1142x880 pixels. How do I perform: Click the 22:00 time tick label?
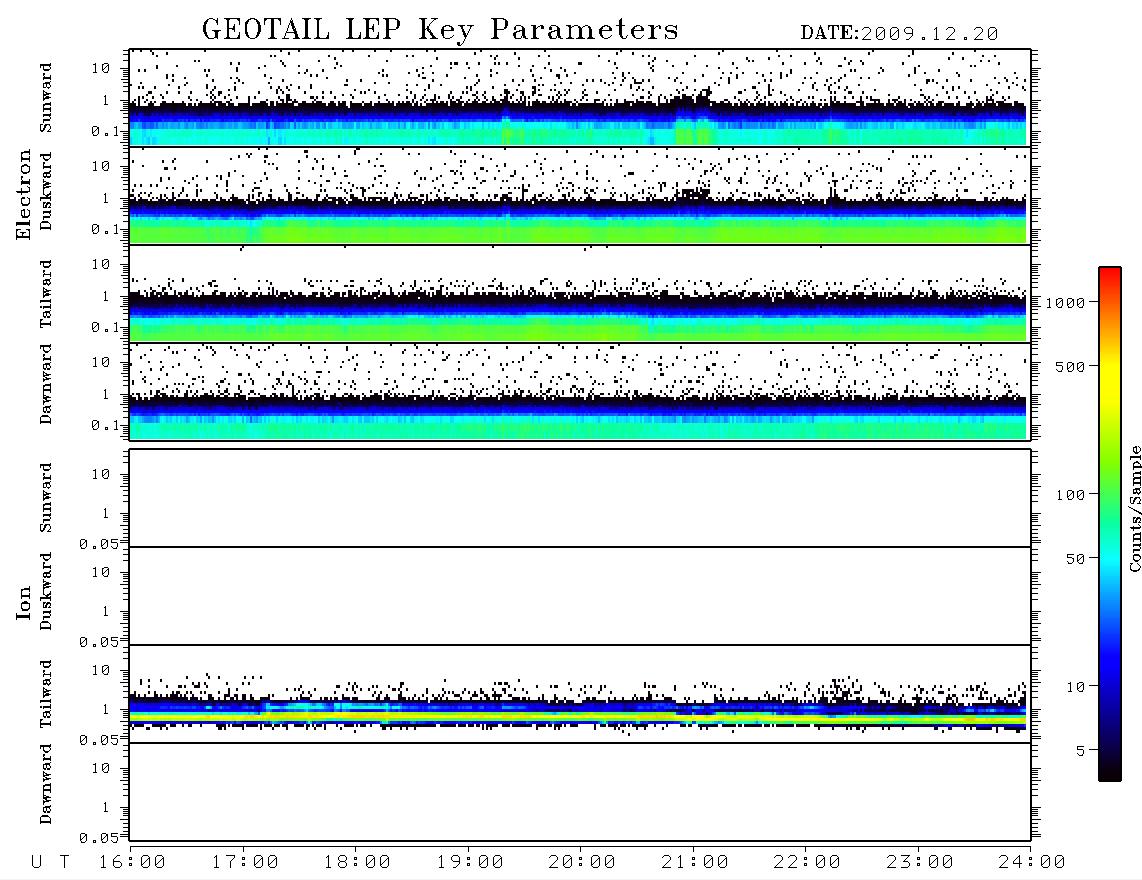807,863
